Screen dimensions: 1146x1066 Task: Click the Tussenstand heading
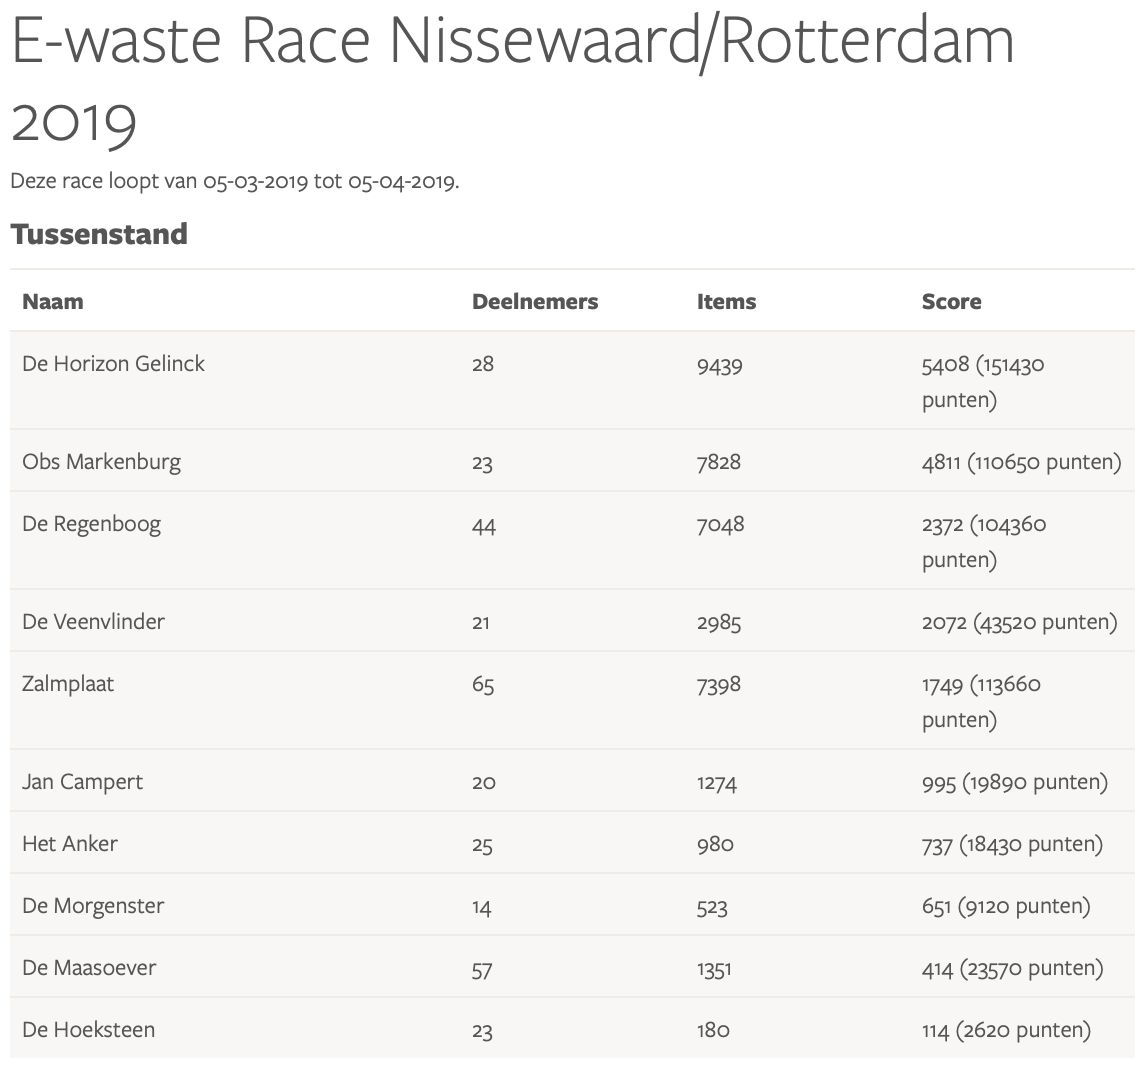(99, 234)
